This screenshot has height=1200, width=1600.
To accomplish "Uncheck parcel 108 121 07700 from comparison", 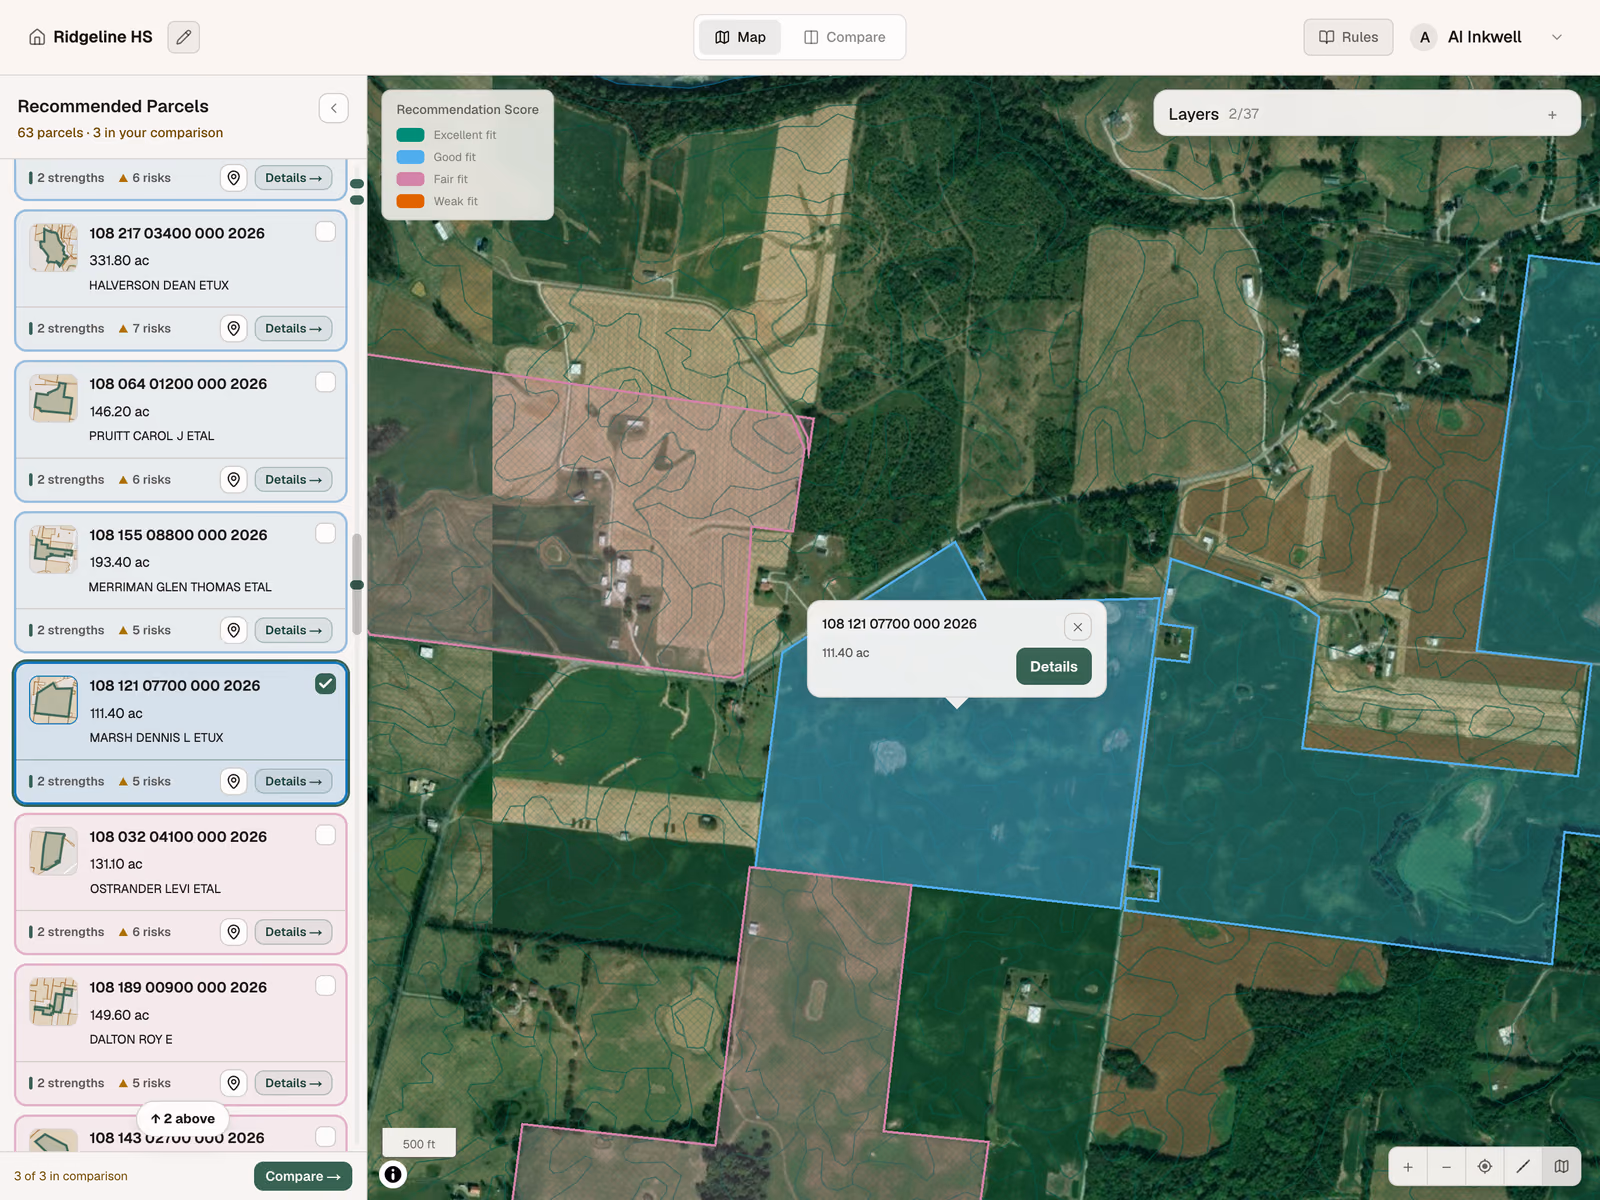I will [325, 684].
